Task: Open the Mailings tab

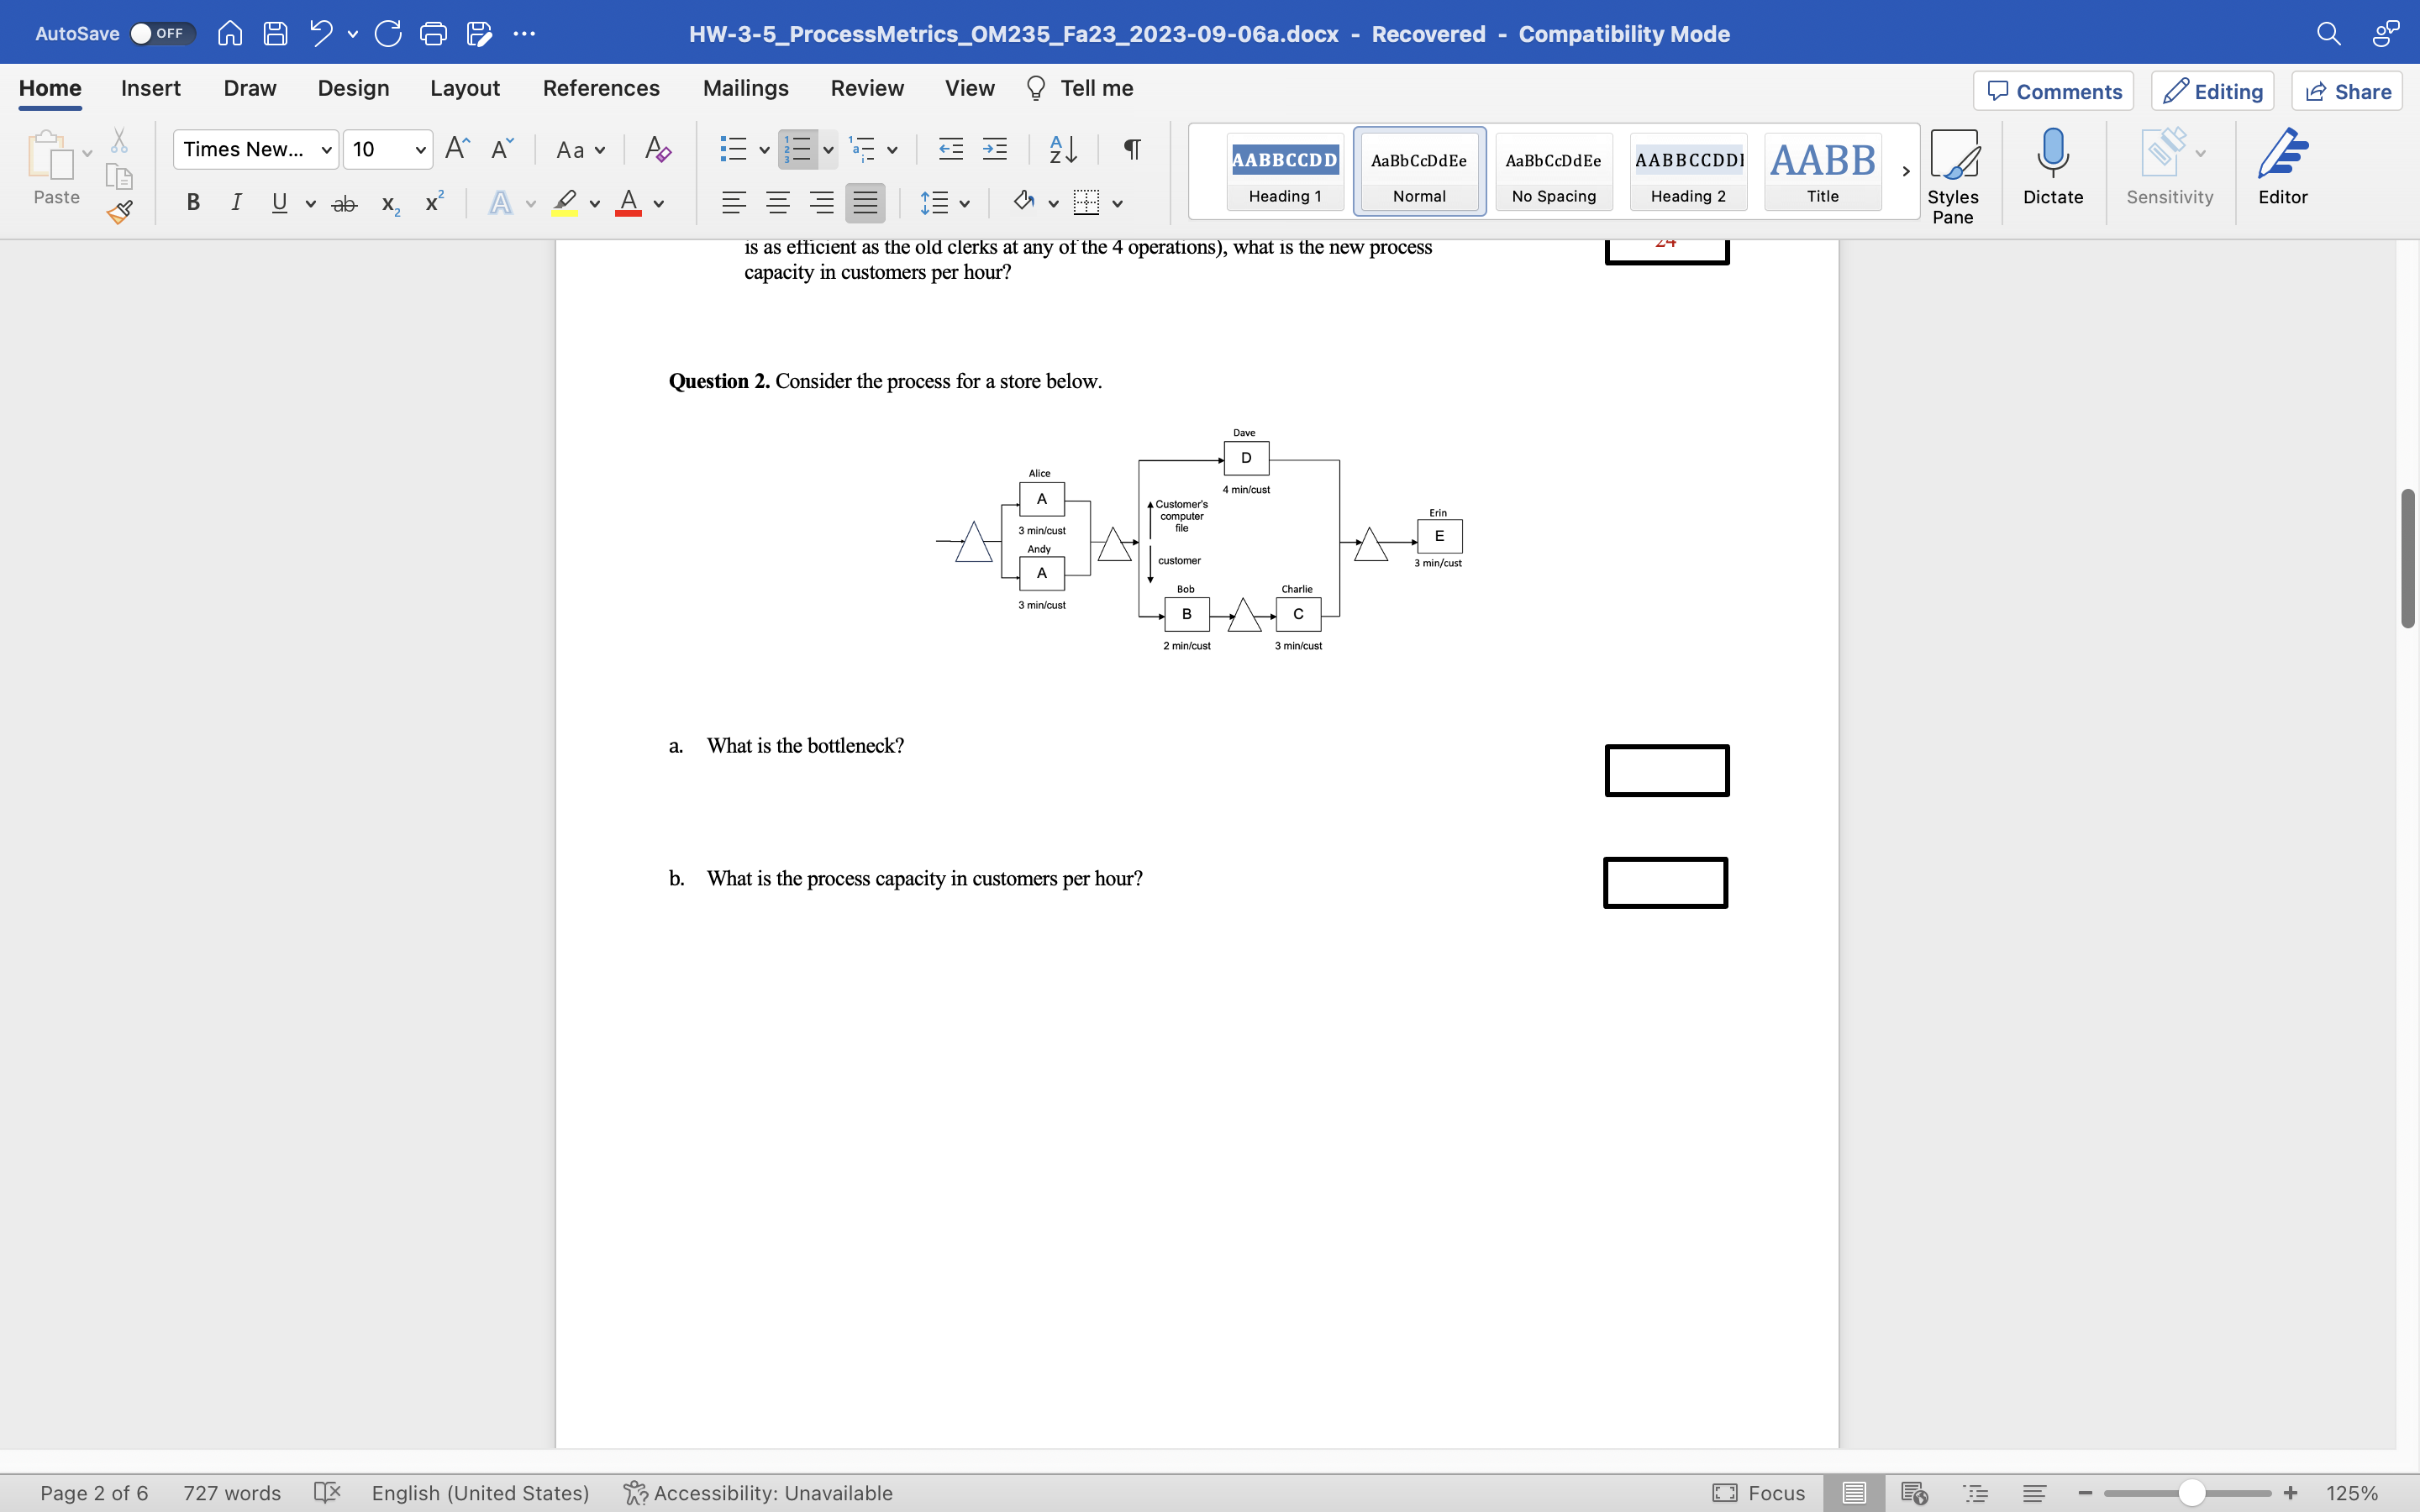Action: (x=745, y=88)
